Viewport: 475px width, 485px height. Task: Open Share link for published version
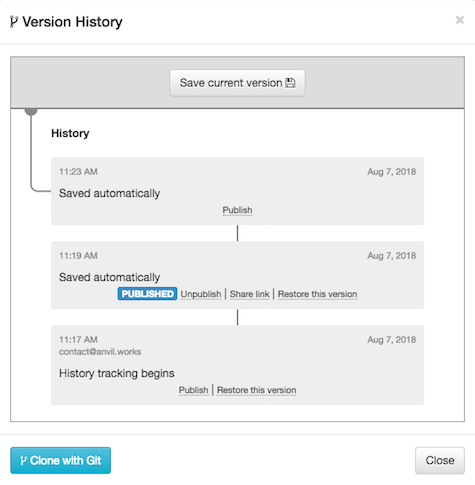pyautogui.click(x=249, y=294)
